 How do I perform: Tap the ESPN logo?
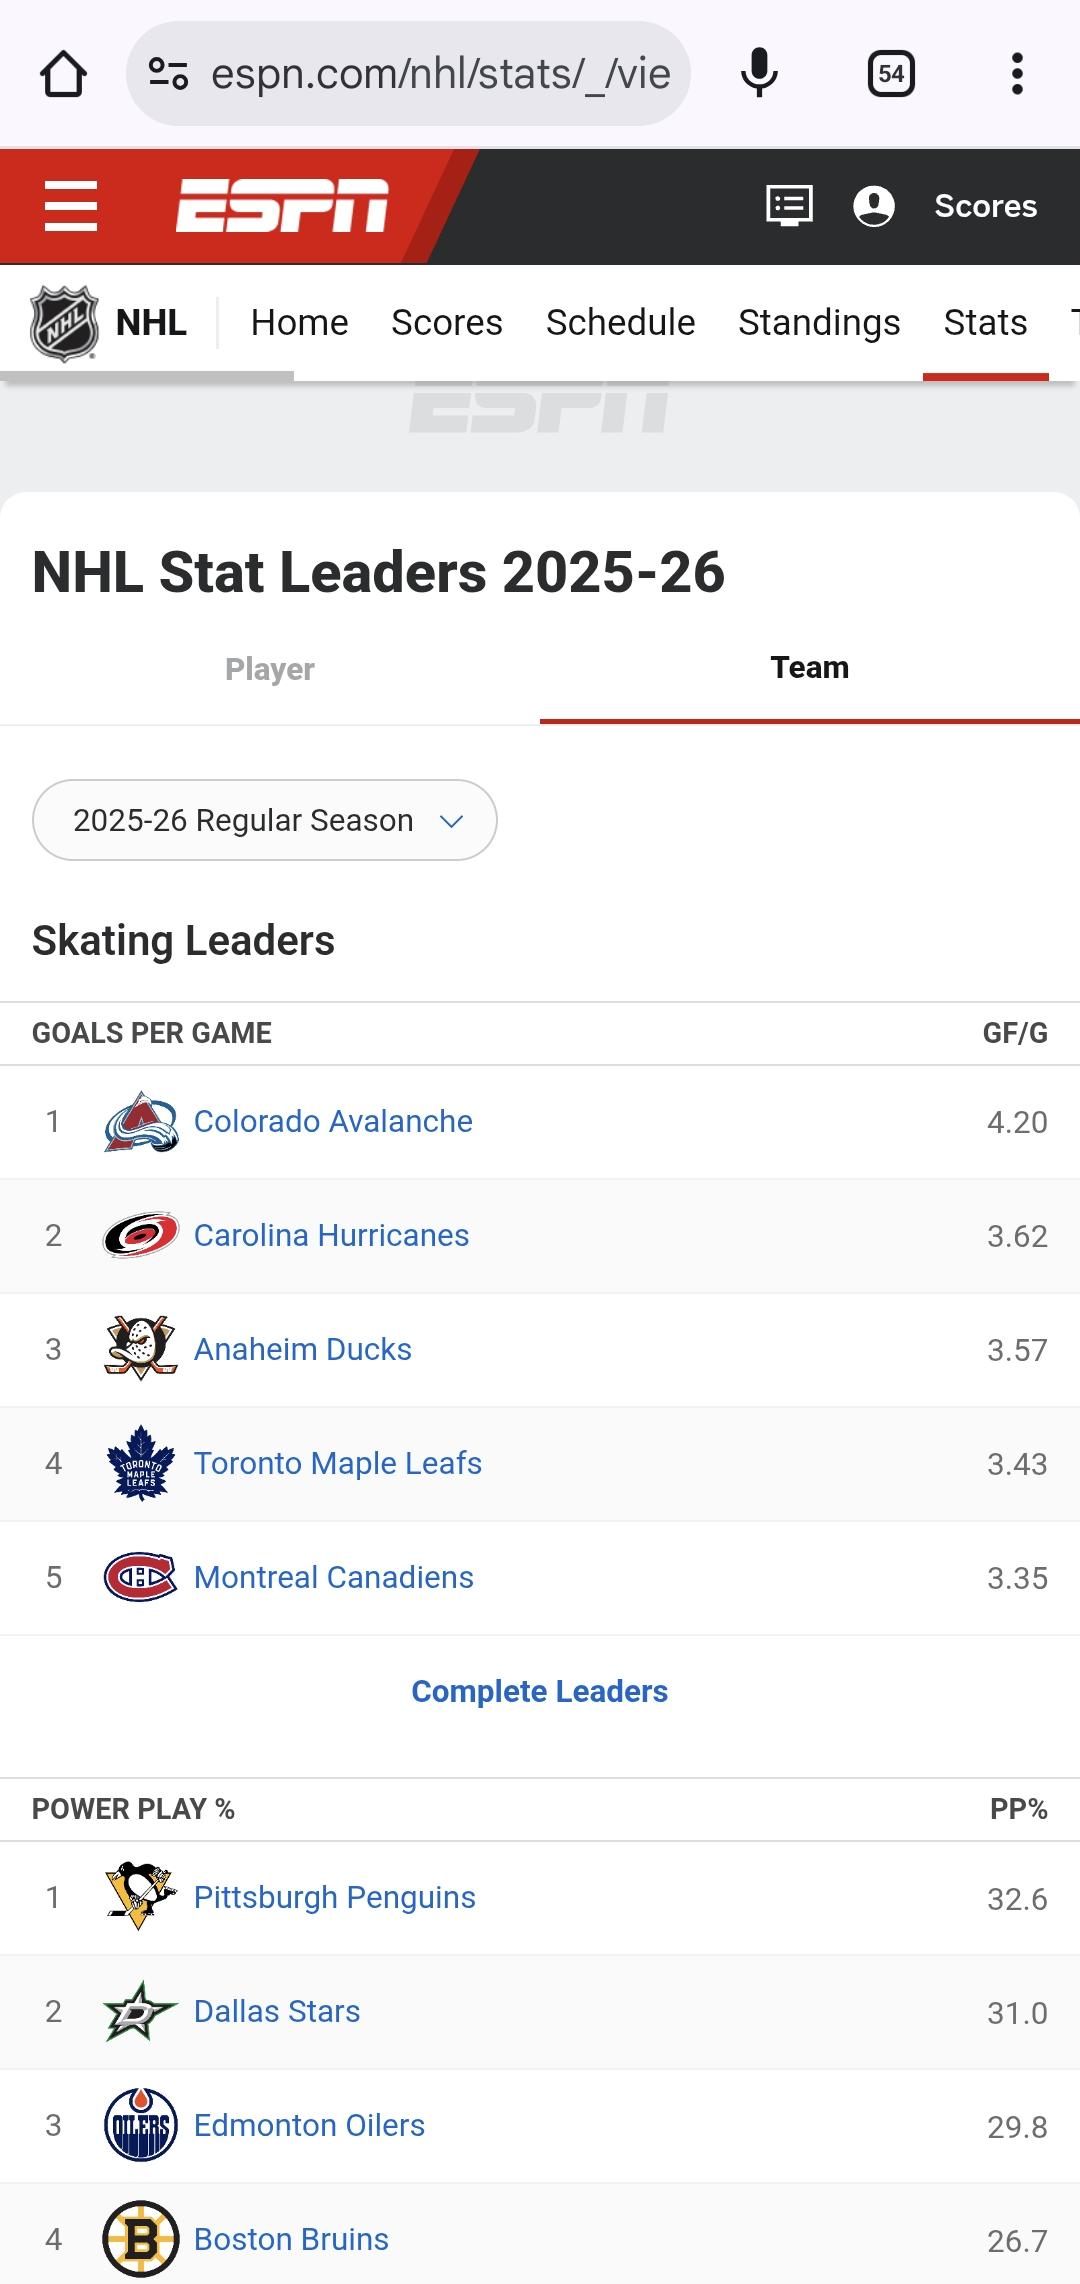coord(282,206)
